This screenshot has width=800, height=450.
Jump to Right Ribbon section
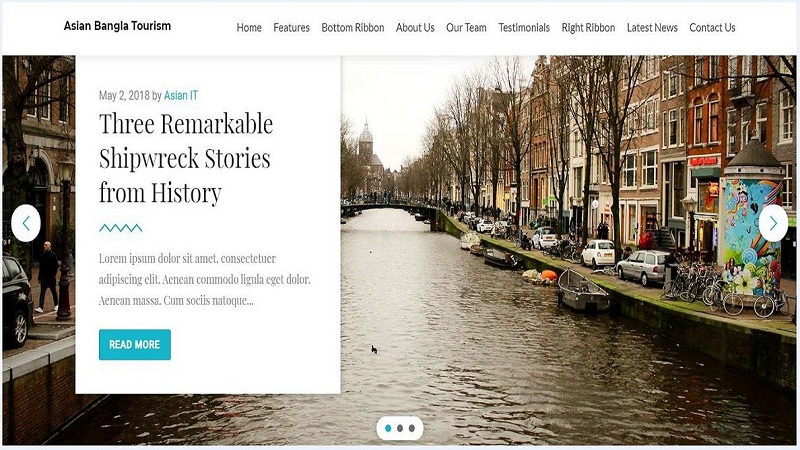(x=588, y=28)
